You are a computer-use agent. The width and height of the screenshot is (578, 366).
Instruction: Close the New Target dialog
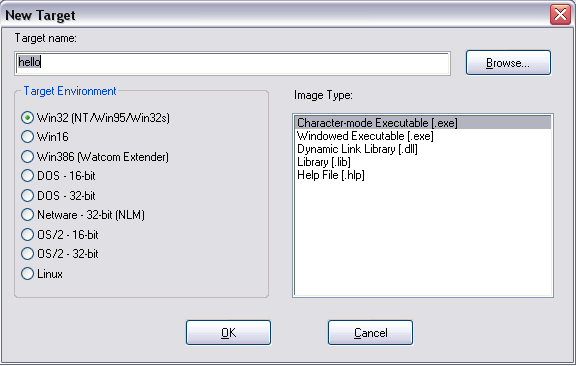[560, 15]
